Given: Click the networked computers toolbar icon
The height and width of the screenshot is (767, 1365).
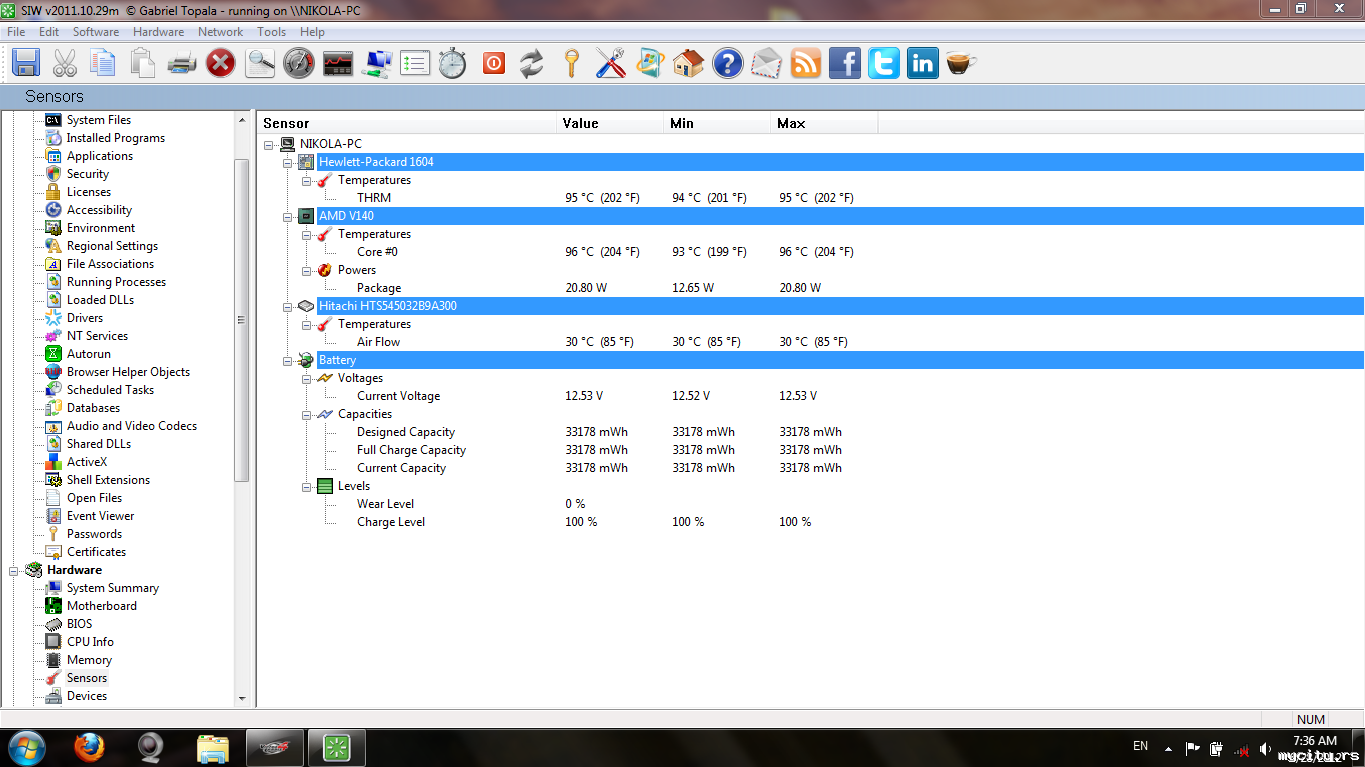Looking at the screenshot, I should pos(377,63).
